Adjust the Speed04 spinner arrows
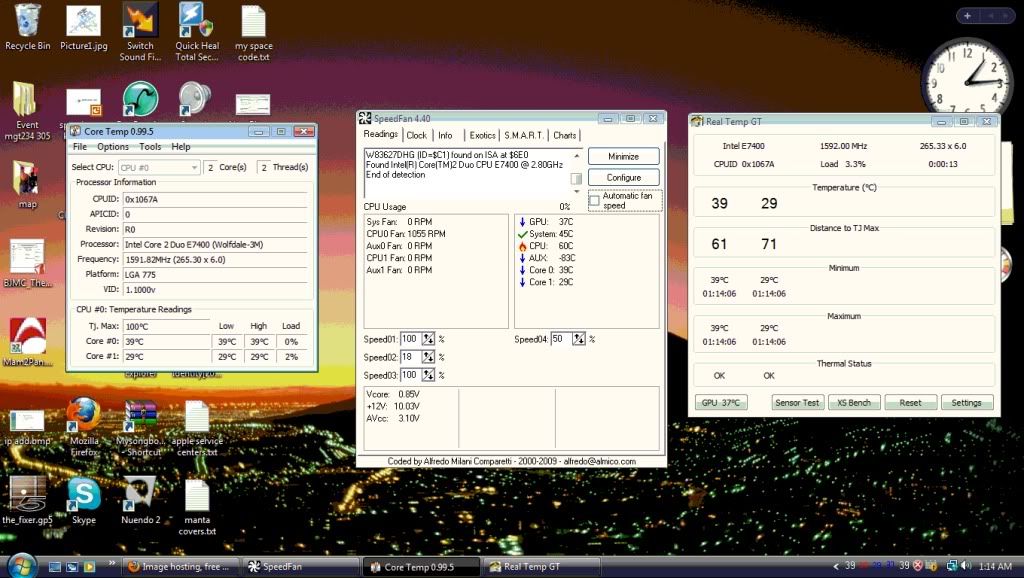 pyautogui.click(x=580, y=339)
